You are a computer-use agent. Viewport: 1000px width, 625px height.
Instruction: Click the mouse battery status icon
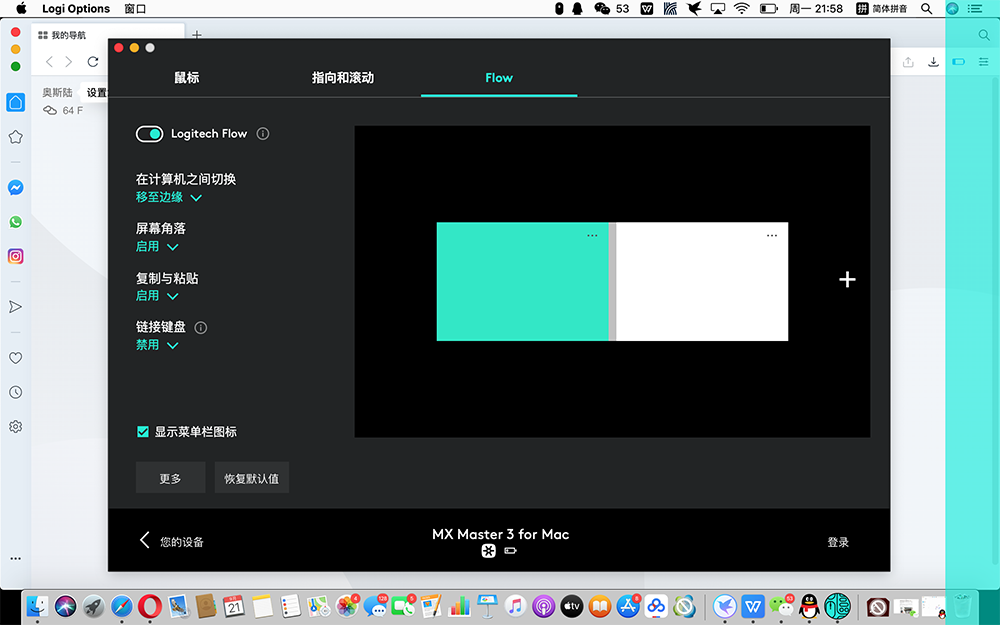click(x=510, y=551)
